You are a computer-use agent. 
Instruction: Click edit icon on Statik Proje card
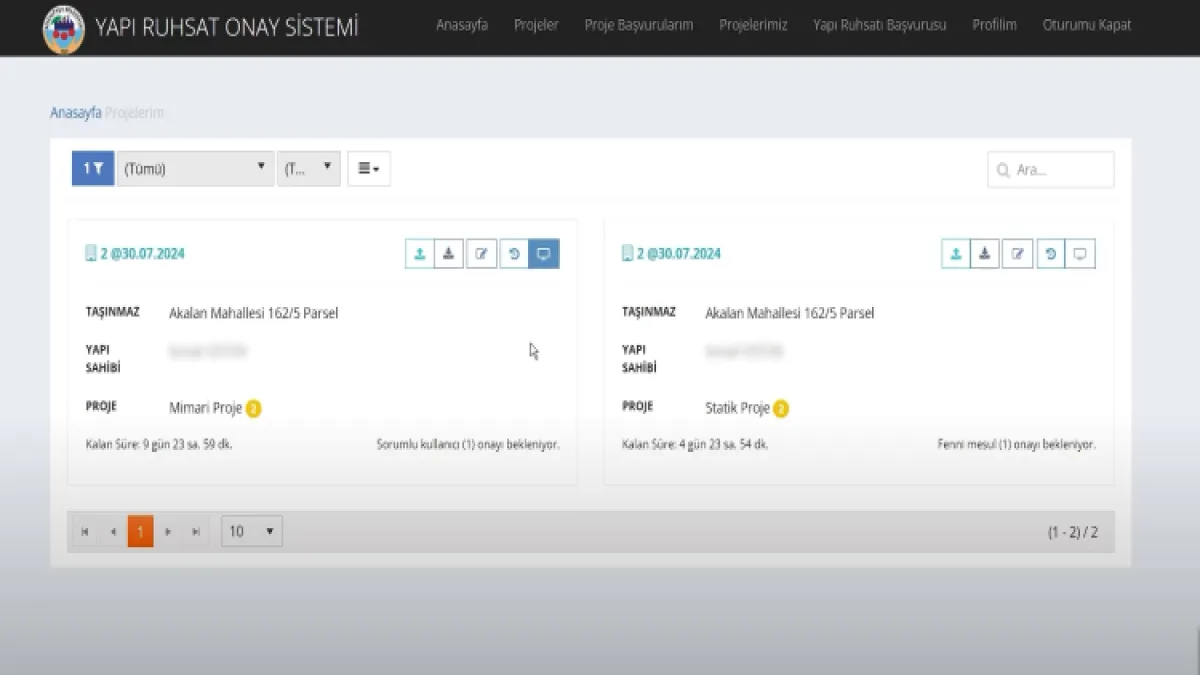pos(1017,254)
